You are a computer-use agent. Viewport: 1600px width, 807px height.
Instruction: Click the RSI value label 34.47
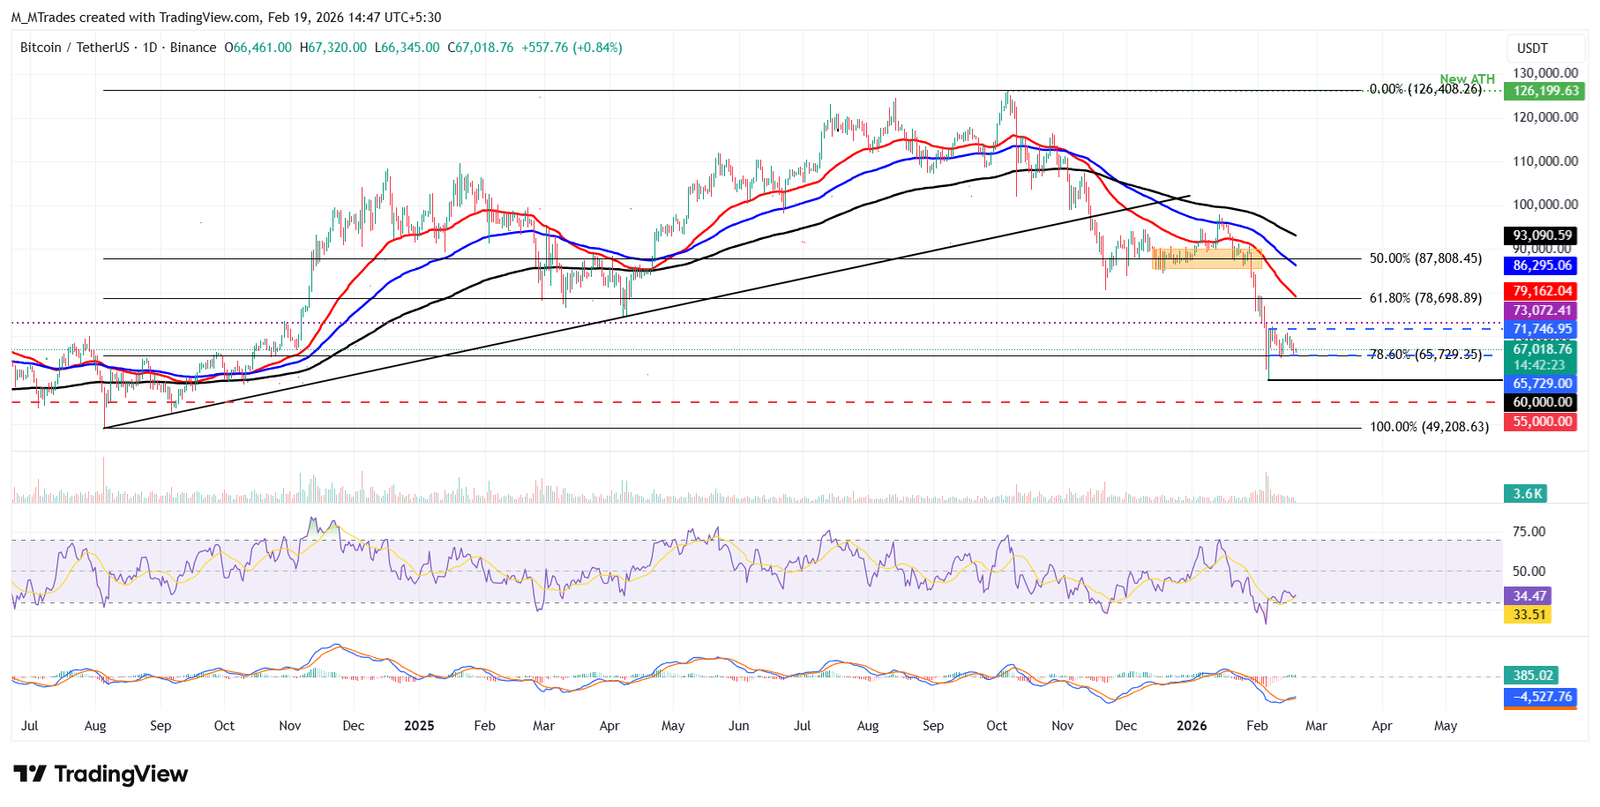coord(1529,596)
